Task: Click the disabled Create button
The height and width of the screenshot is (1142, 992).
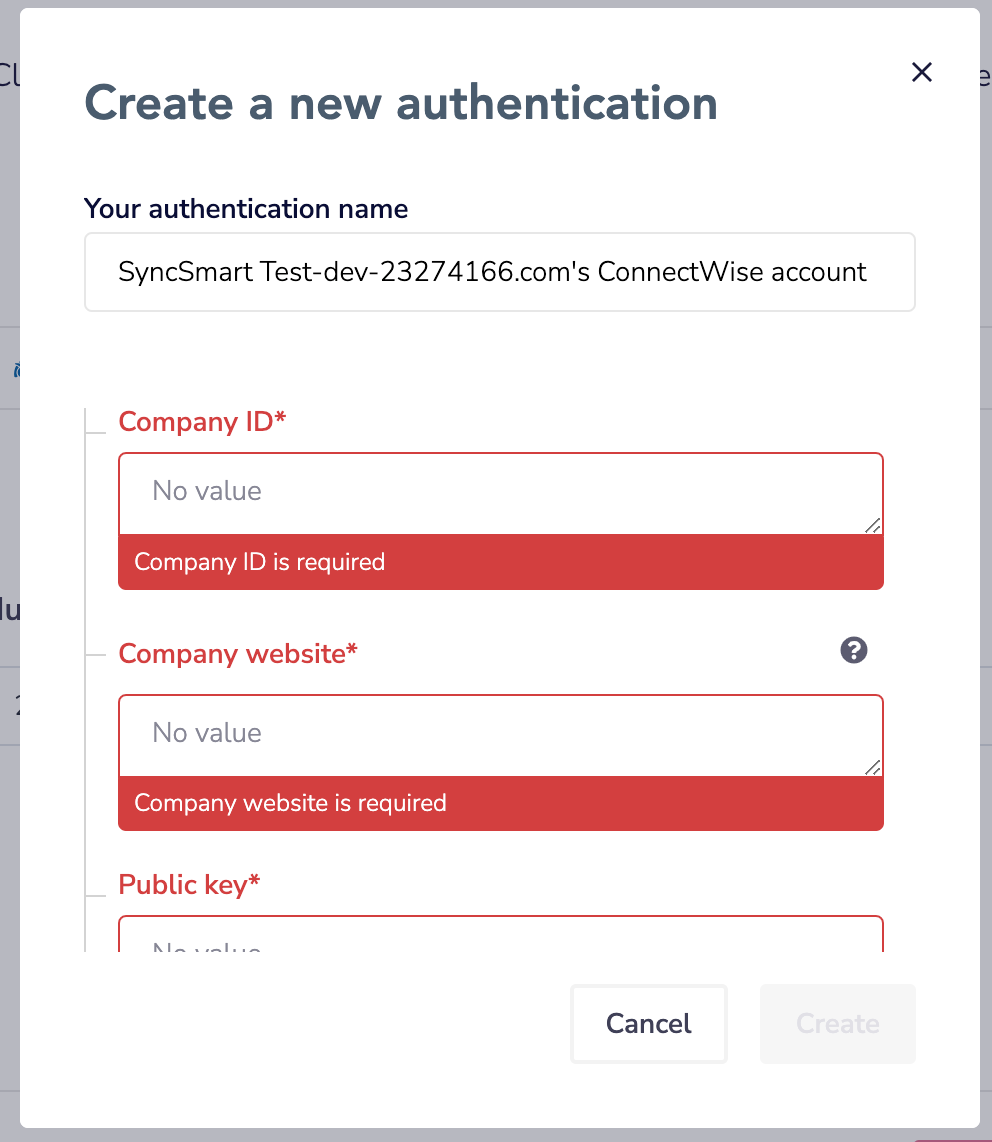Action: click(837, 1023)
